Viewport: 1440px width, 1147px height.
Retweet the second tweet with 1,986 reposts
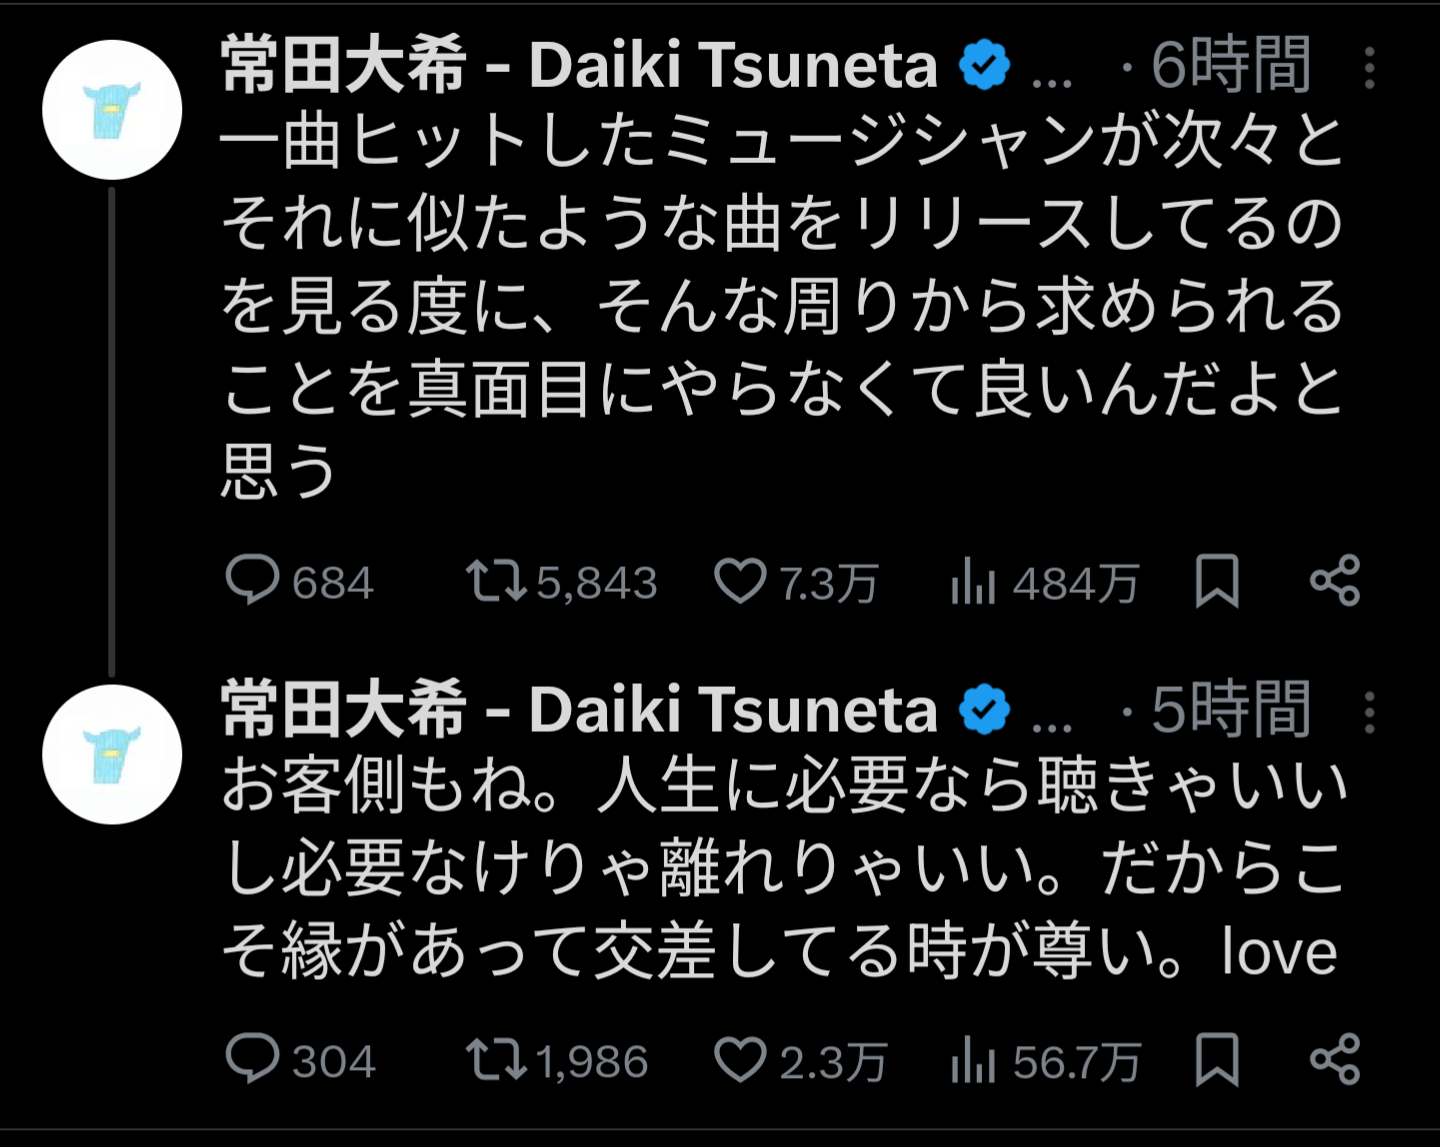[x=496, y=1060]
